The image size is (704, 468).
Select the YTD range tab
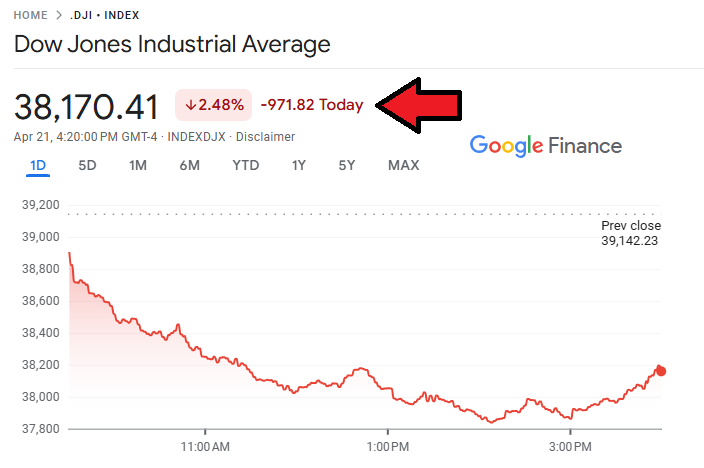[x=246, y=165]
